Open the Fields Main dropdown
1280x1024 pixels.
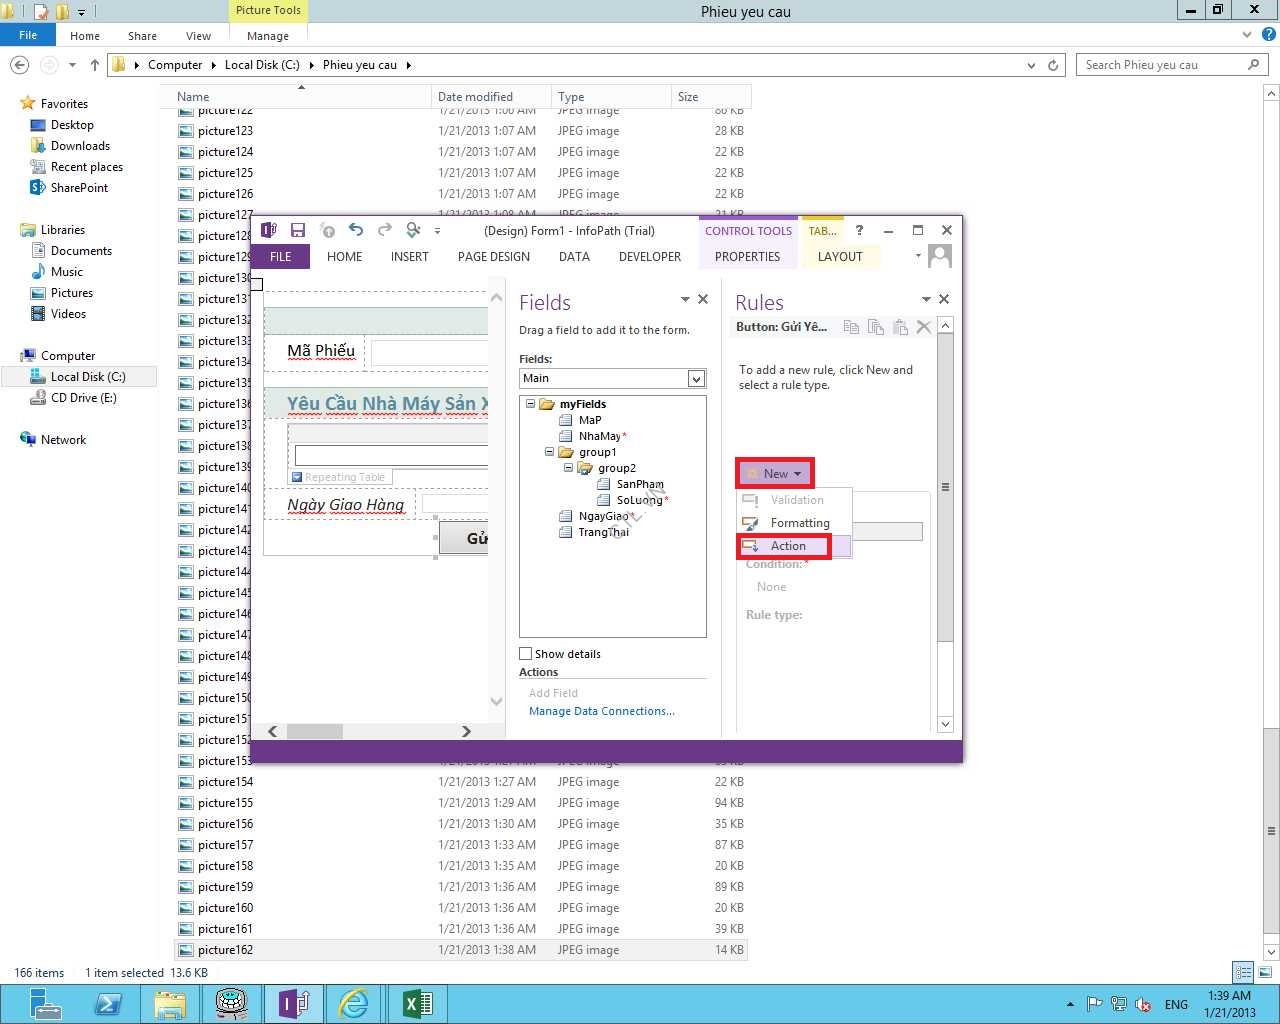pos(696,378)
